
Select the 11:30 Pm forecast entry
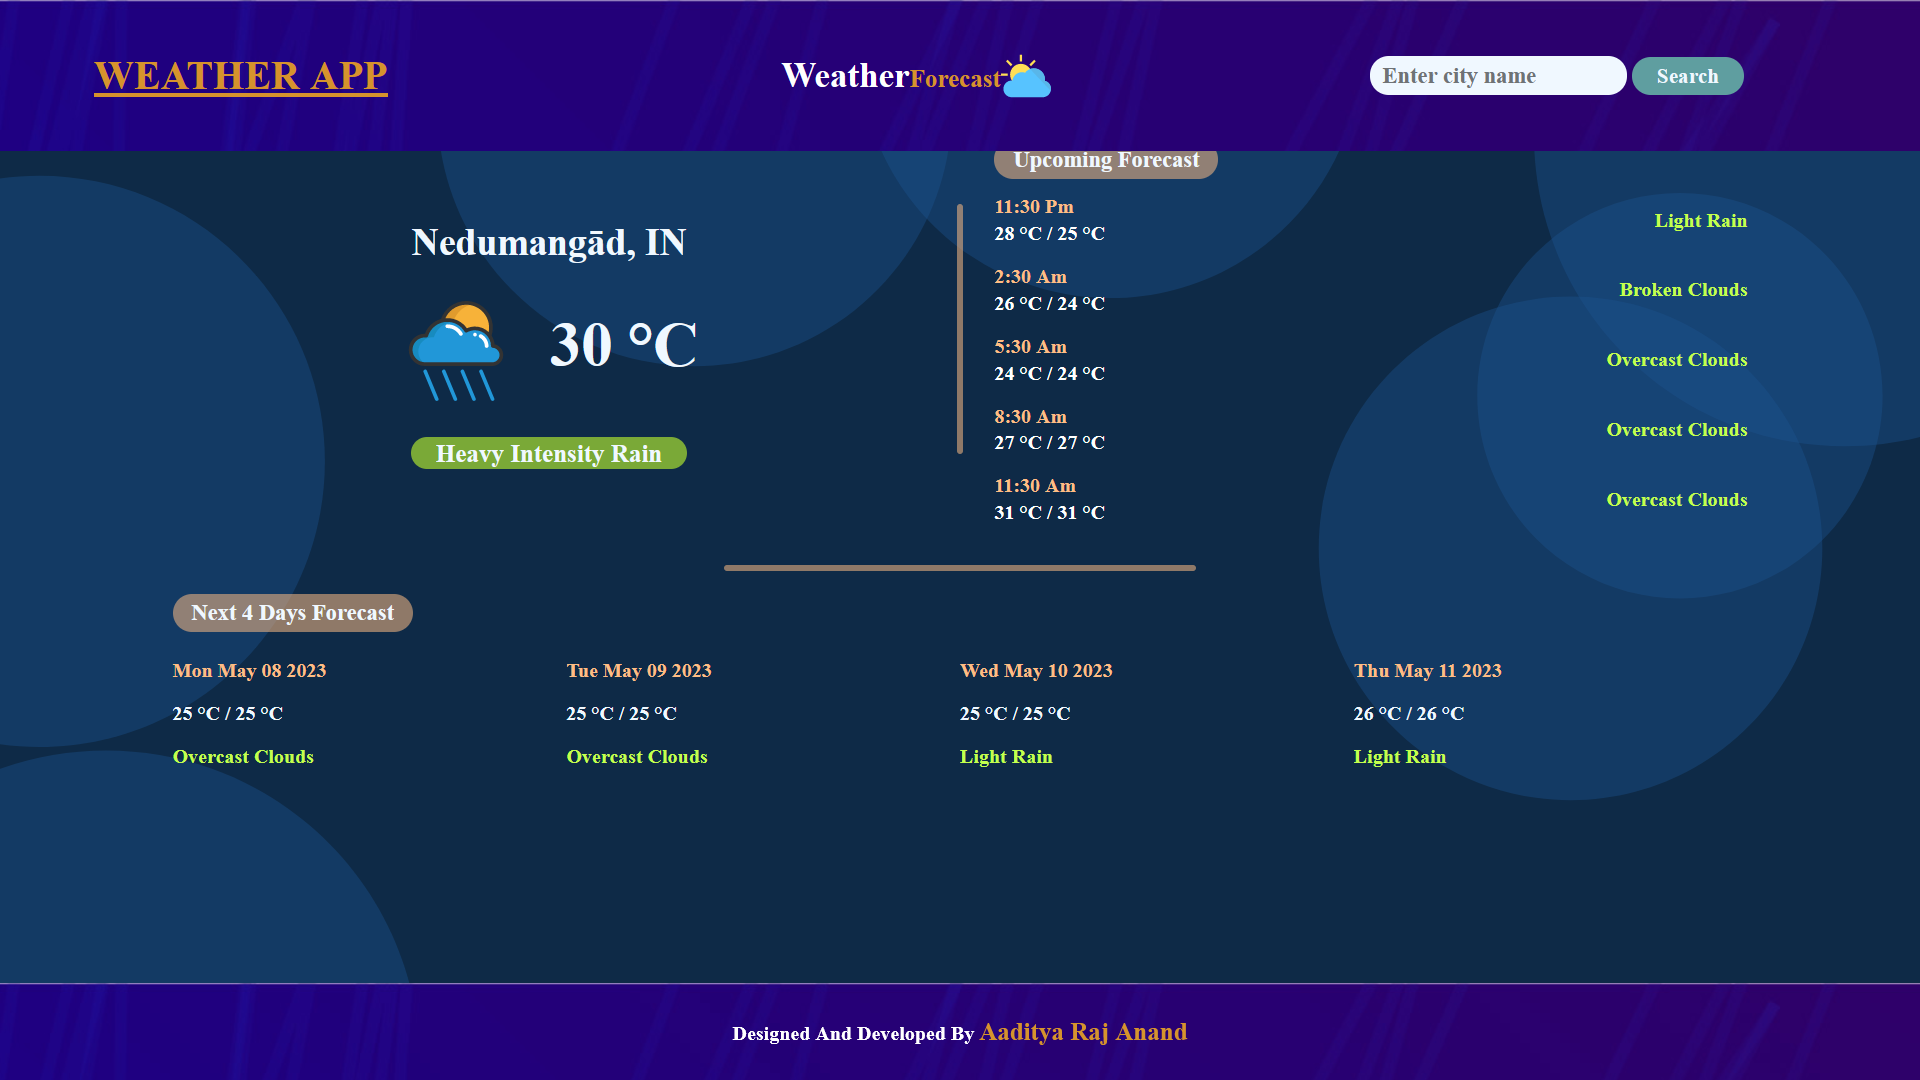[x=1033, y=206]
